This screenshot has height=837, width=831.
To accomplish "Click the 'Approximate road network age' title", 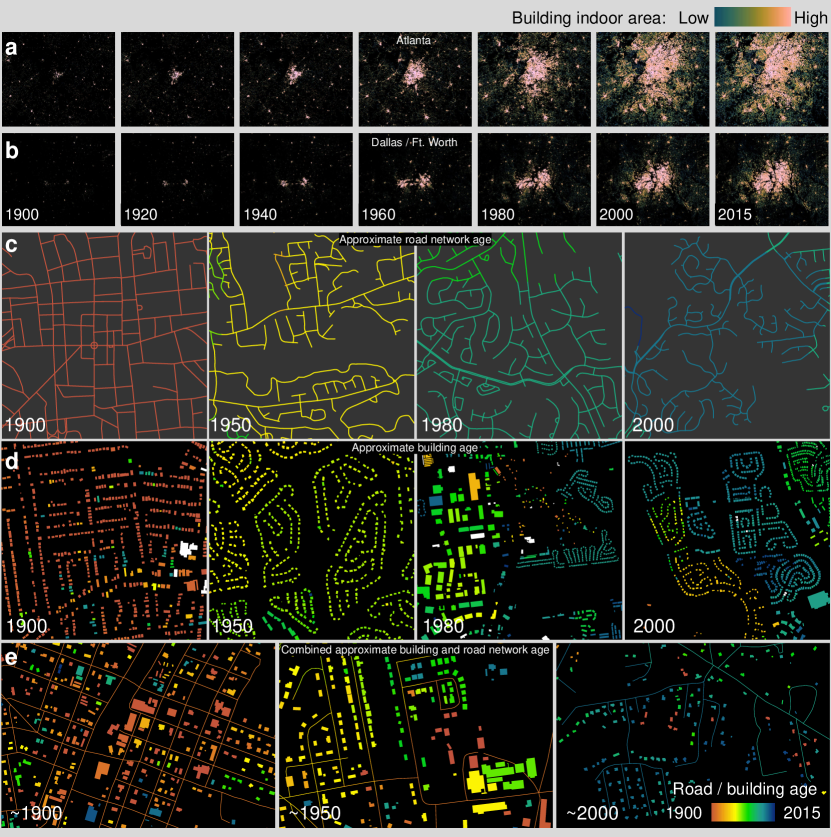I will 415,240.
